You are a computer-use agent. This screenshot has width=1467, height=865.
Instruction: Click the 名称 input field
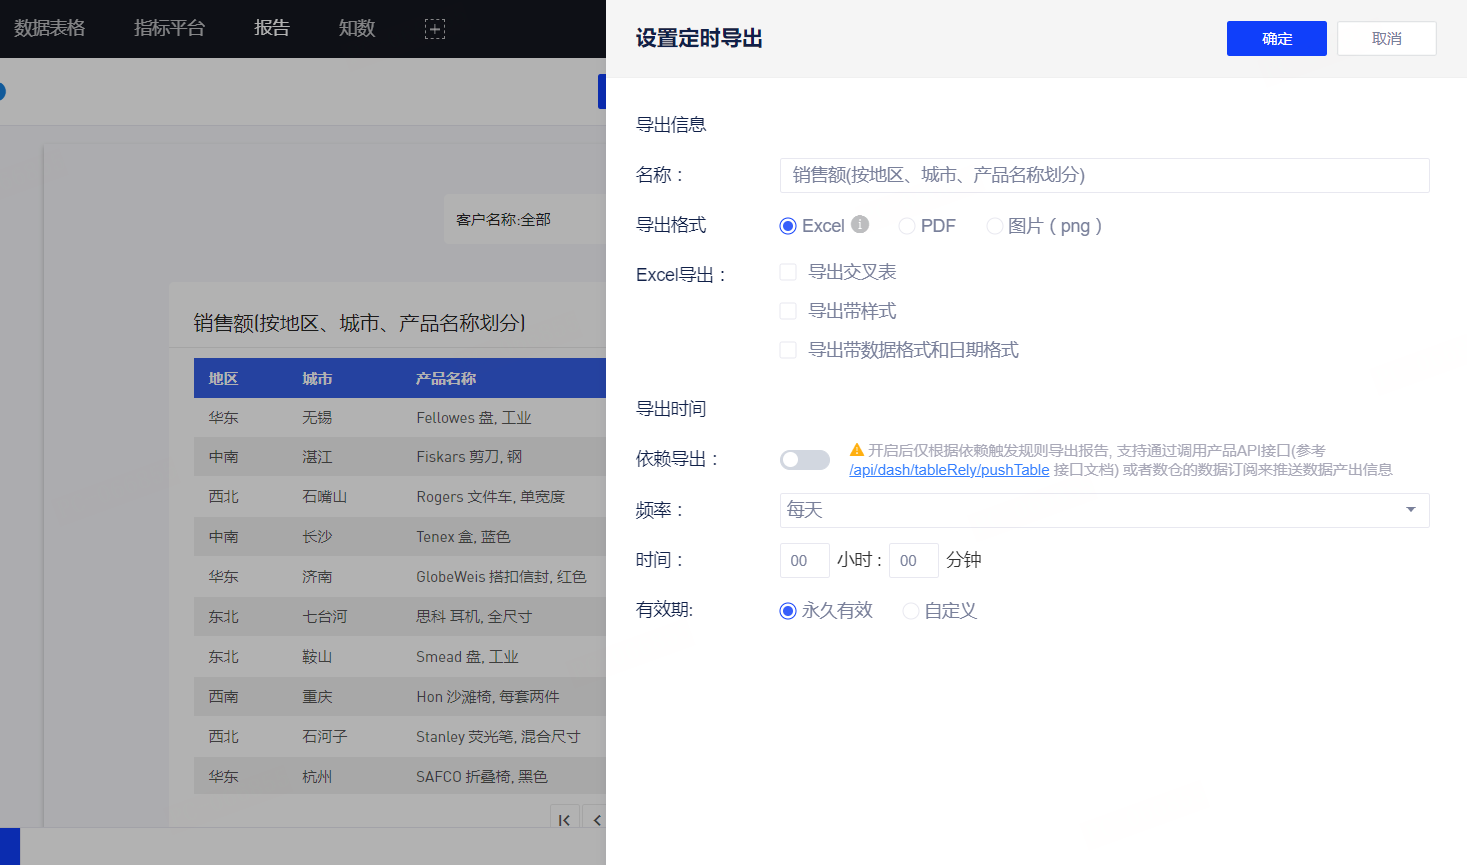click(1104, 175)
